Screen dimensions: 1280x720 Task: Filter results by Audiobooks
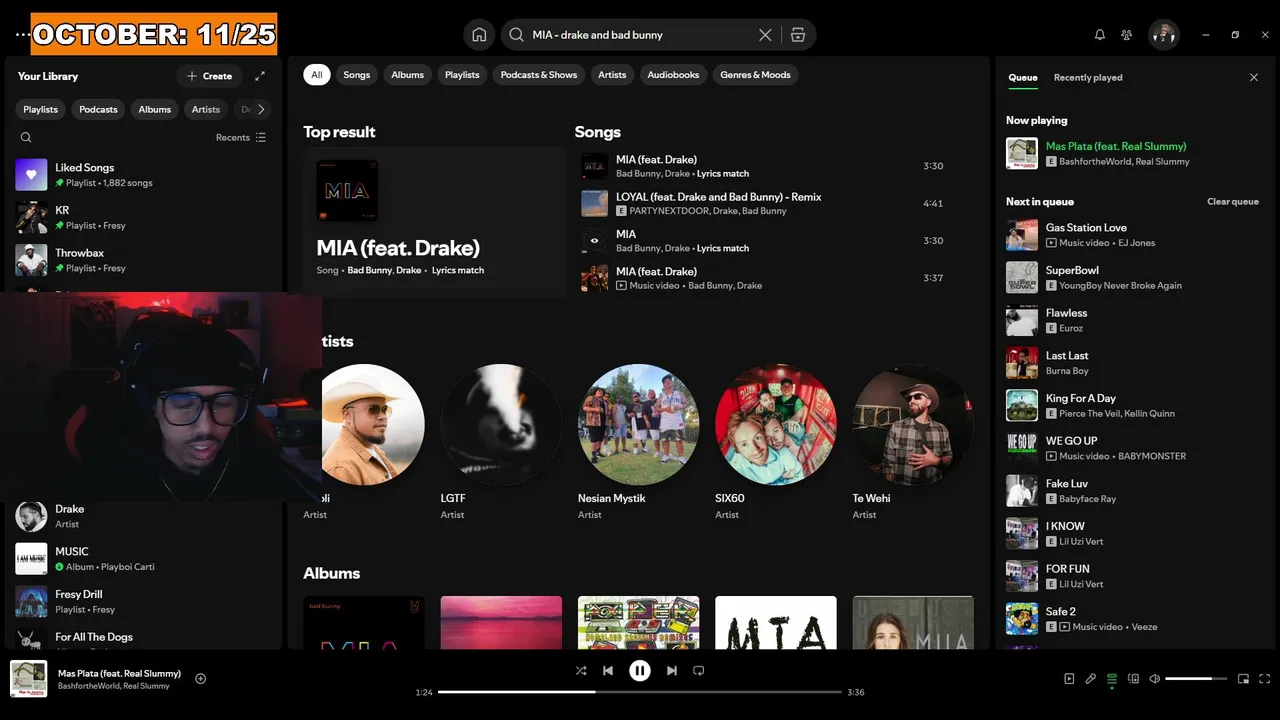673,75
